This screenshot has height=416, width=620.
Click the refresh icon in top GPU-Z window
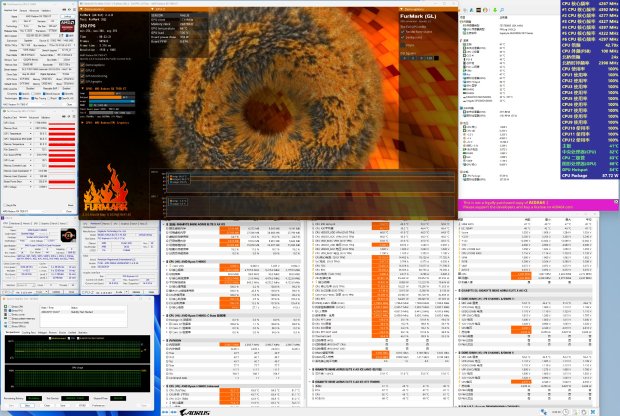(x=70, y=9)
